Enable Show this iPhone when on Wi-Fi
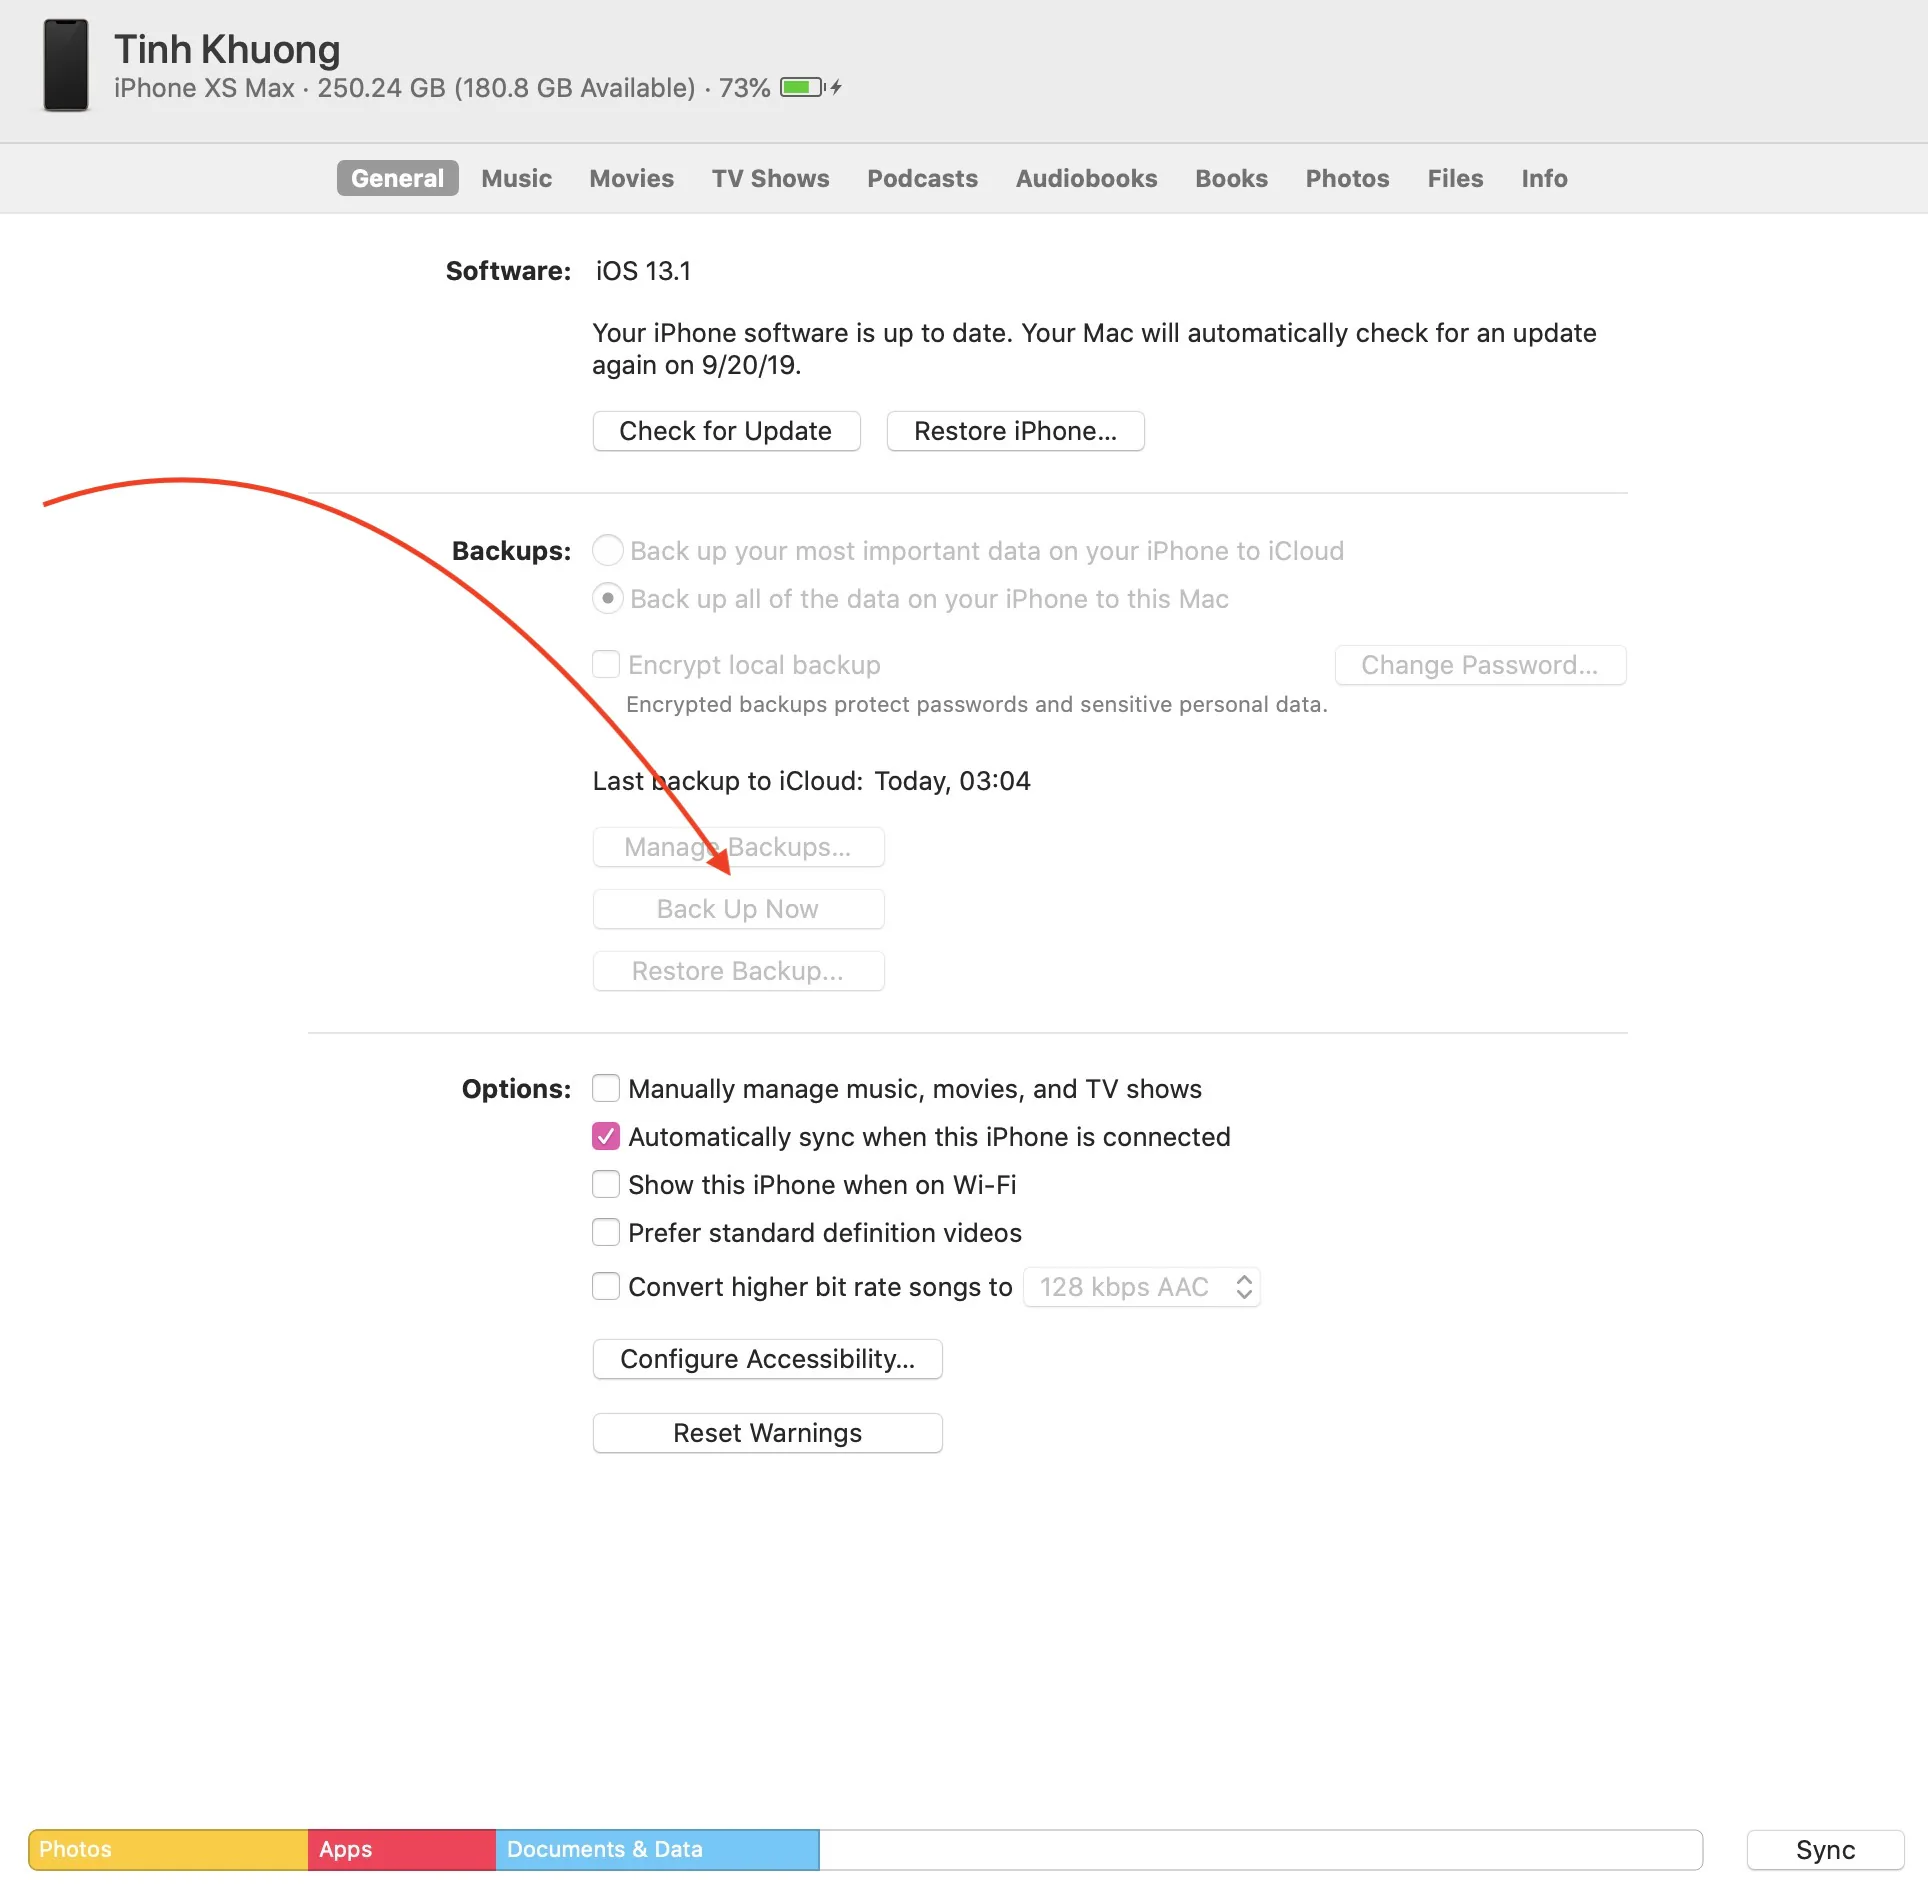This screenshot has height=1894, width=1928. coord(606,1184)
